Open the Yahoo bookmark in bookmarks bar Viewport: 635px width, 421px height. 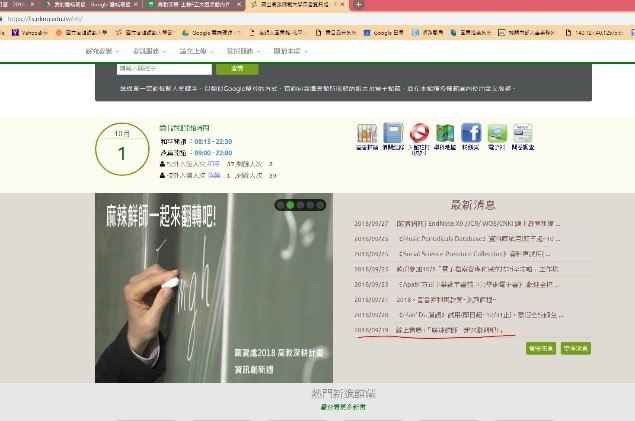[29, 33]
